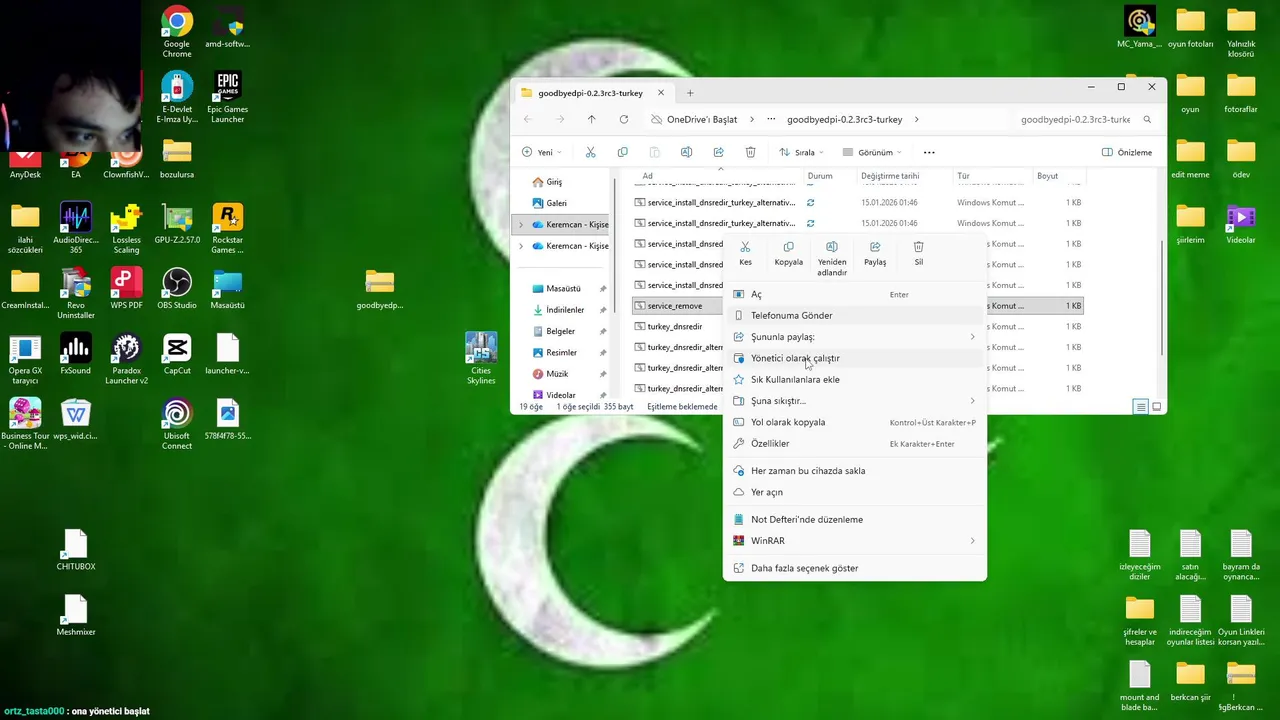The width and height of the screenshot is (1280, 720).
Task: Expand the Şuna sıkıştır submenu
Action: coord(854,400)
